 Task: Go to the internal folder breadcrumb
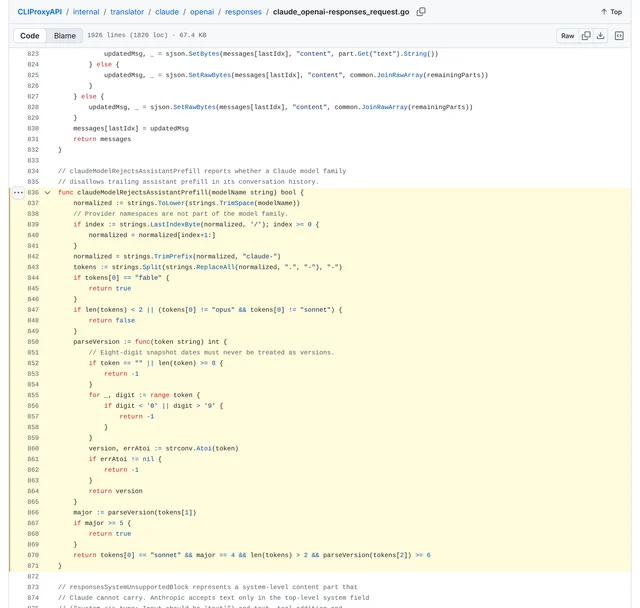click(x=86, y=12)
